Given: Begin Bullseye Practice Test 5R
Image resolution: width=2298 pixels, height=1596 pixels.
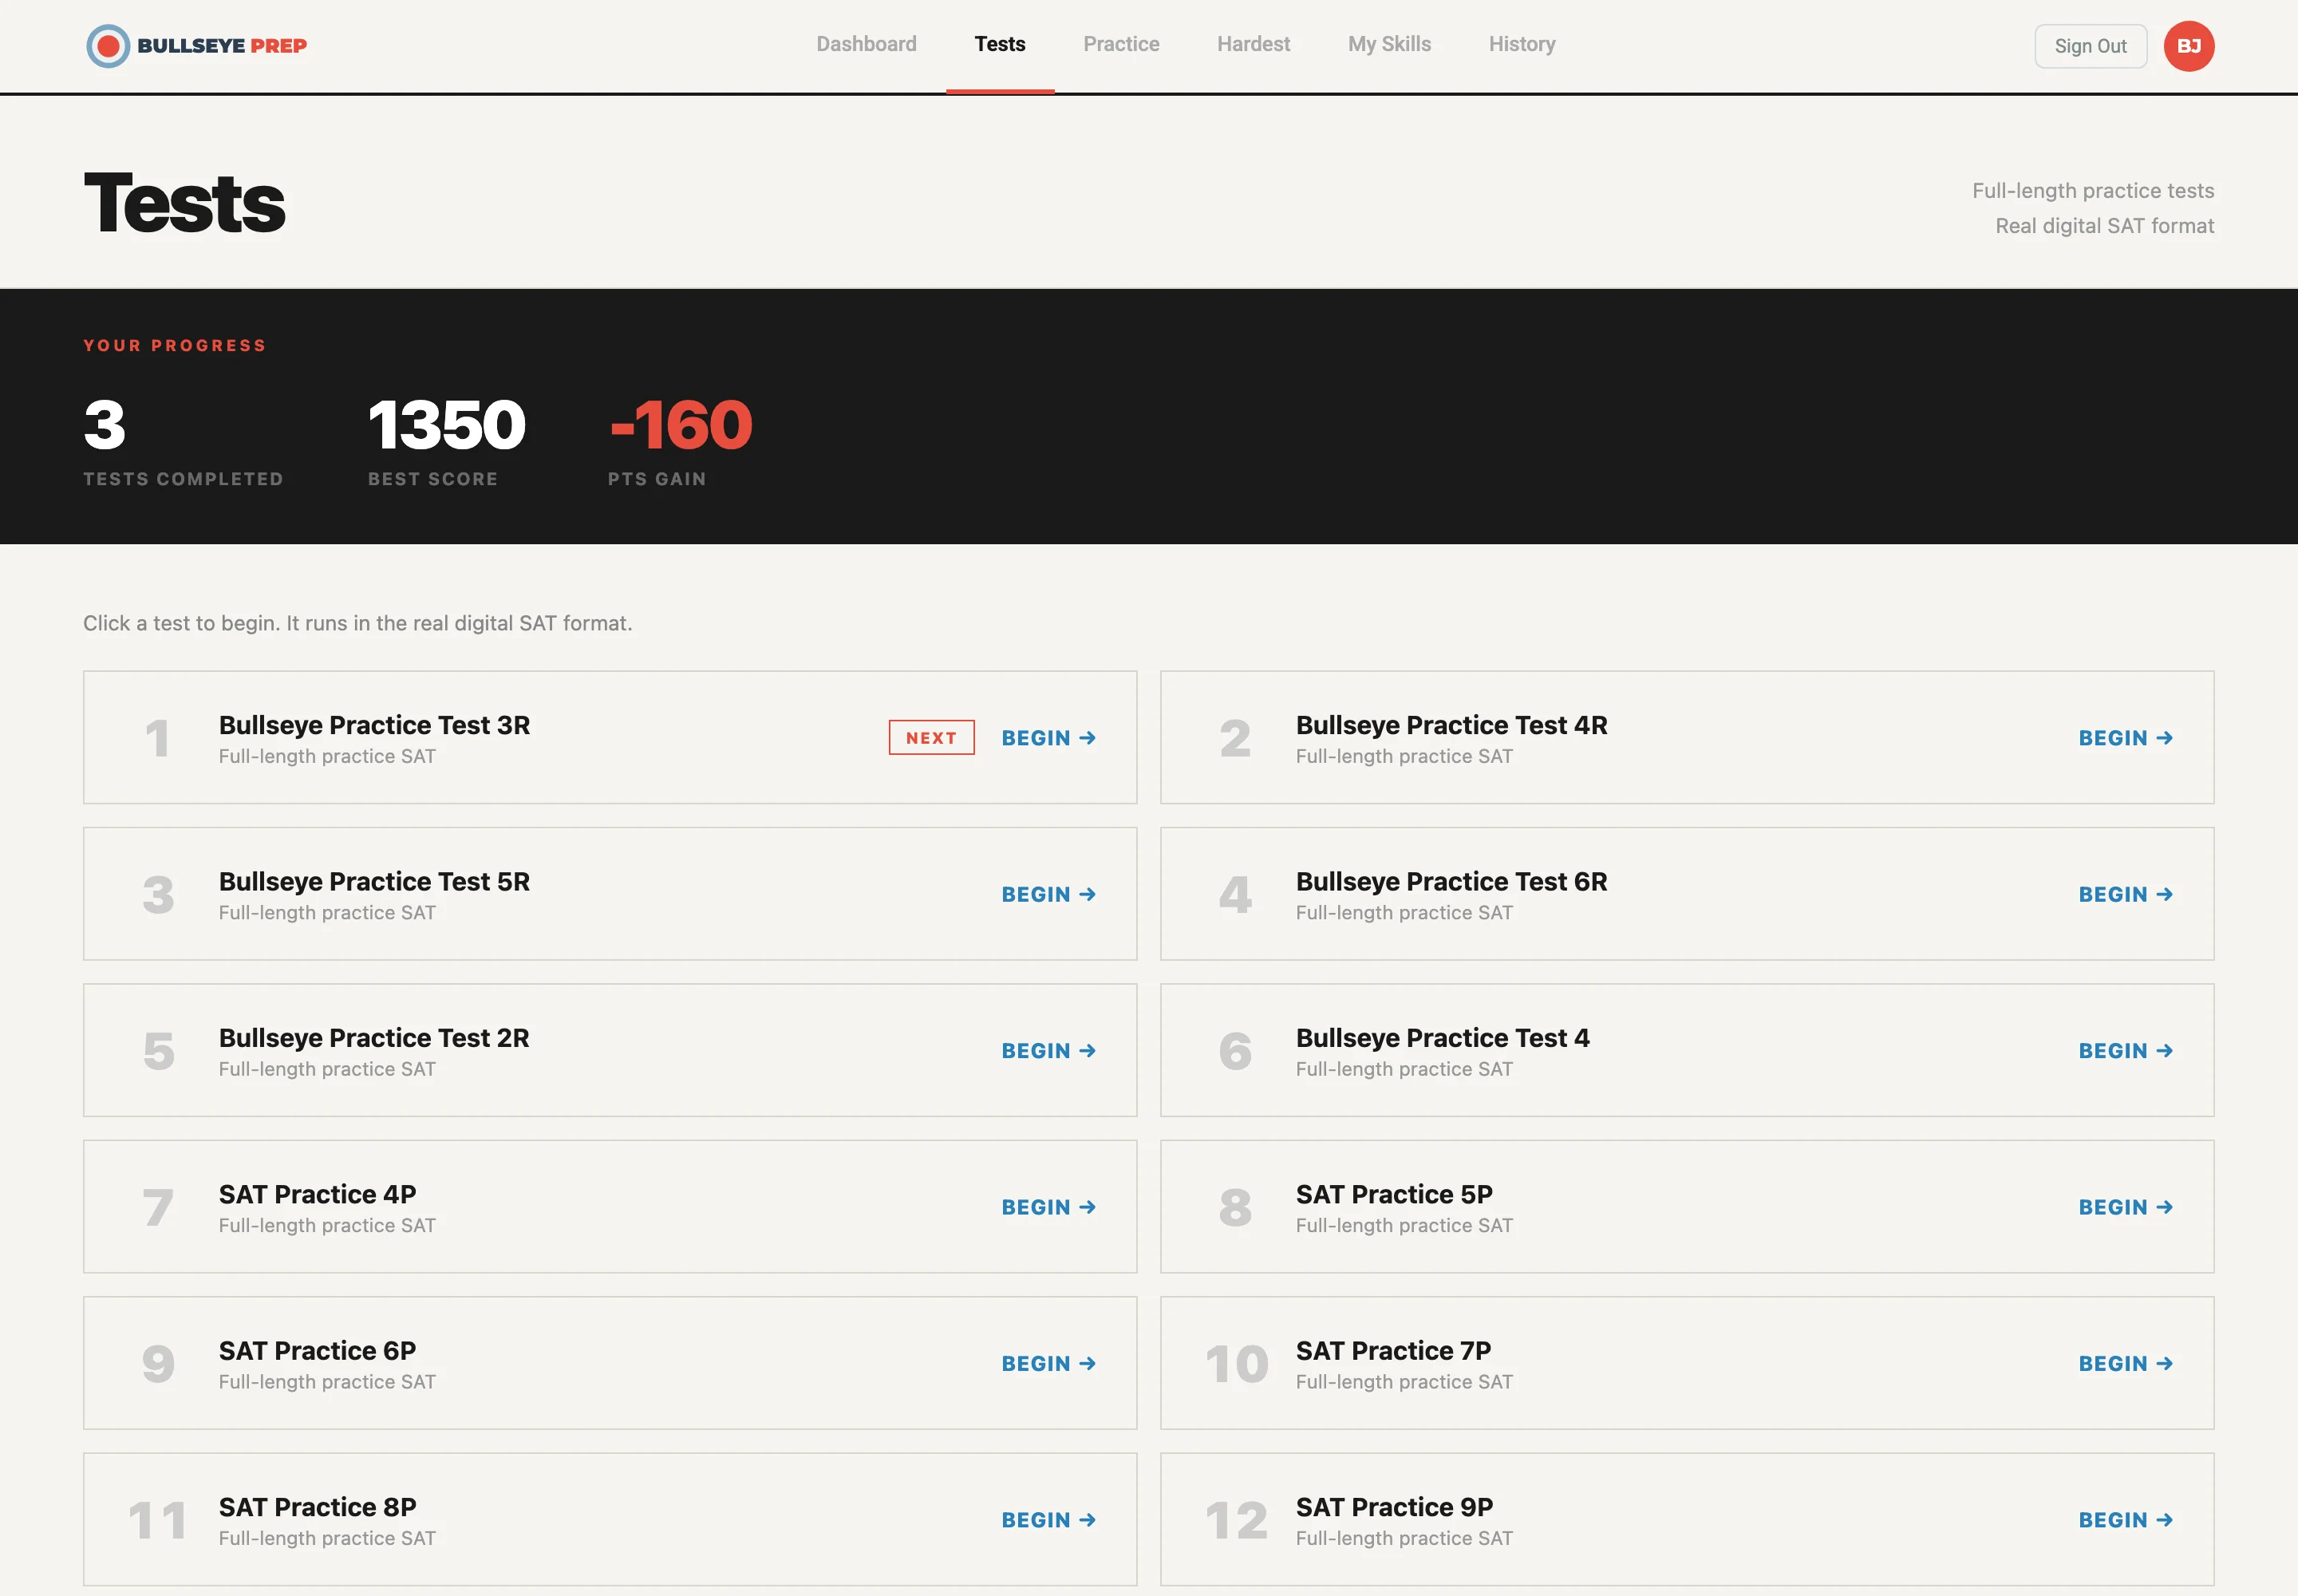Looking at the screenshot, I should [1049, 894].
